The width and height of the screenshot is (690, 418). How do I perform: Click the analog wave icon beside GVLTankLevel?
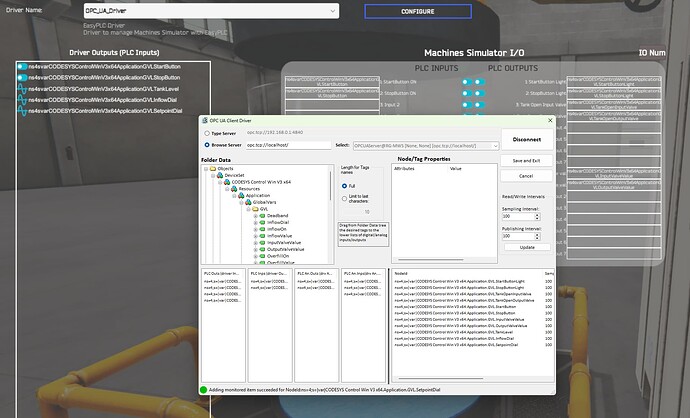coord(22,89)
